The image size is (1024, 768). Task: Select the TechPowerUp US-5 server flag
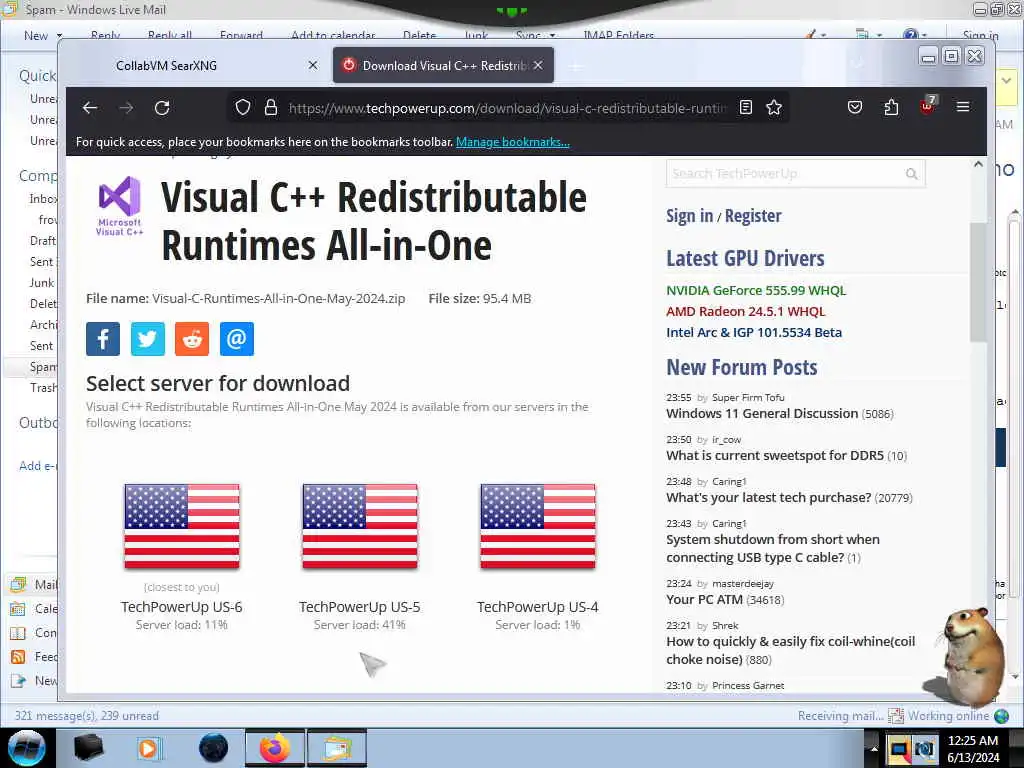(x=360, y=526)
